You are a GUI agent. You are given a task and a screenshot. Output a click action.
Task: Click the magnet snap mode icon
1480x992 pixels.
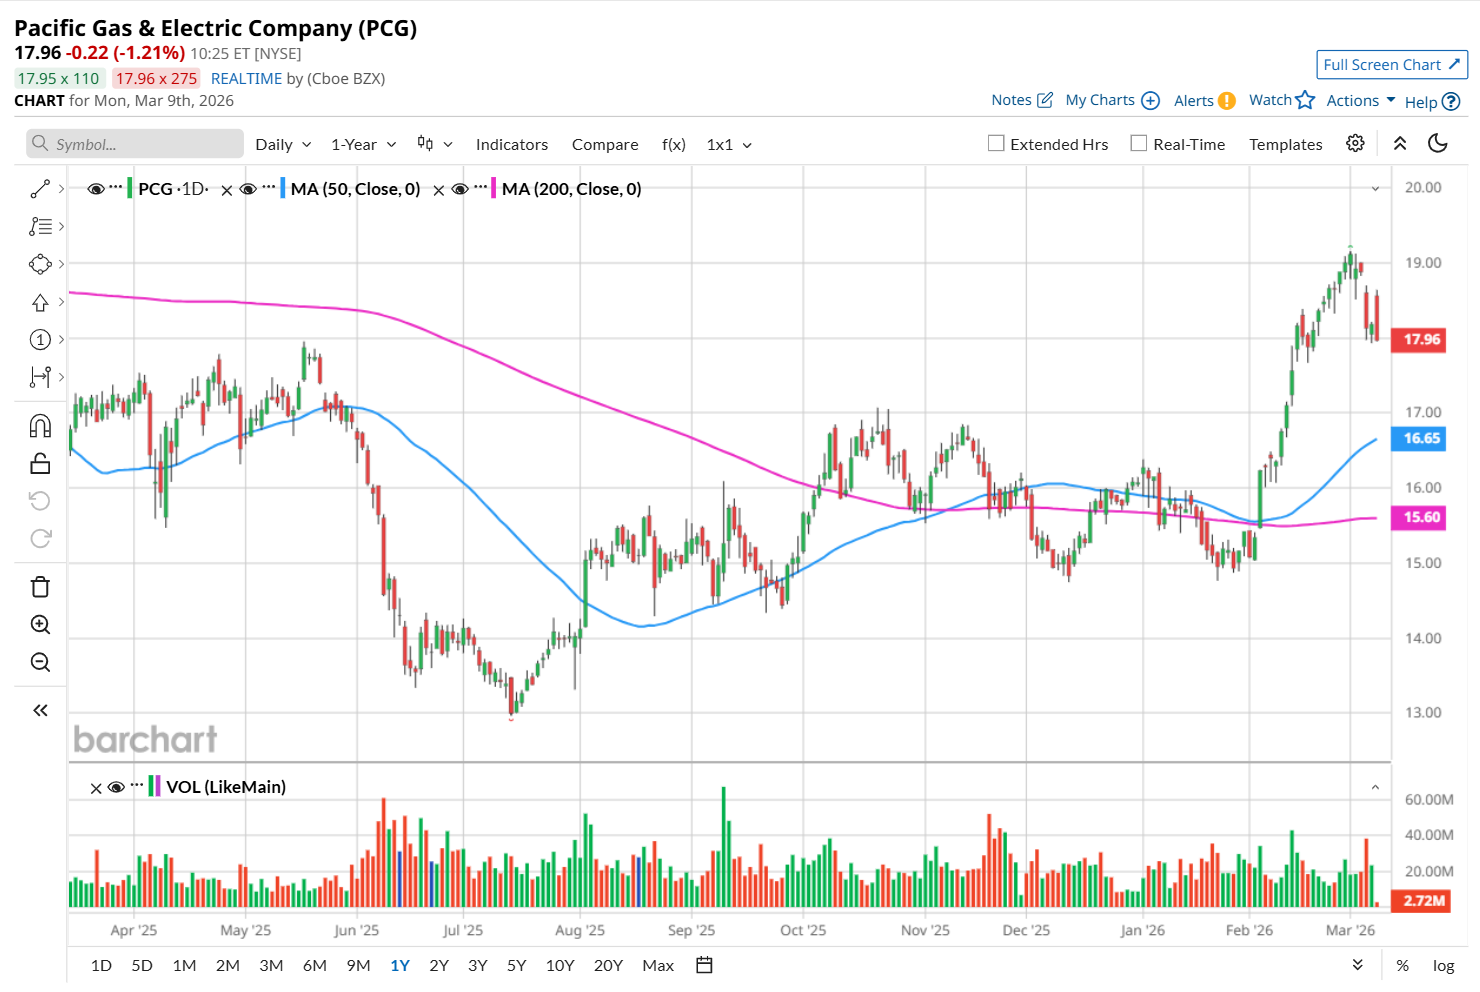tap(40, 426)
